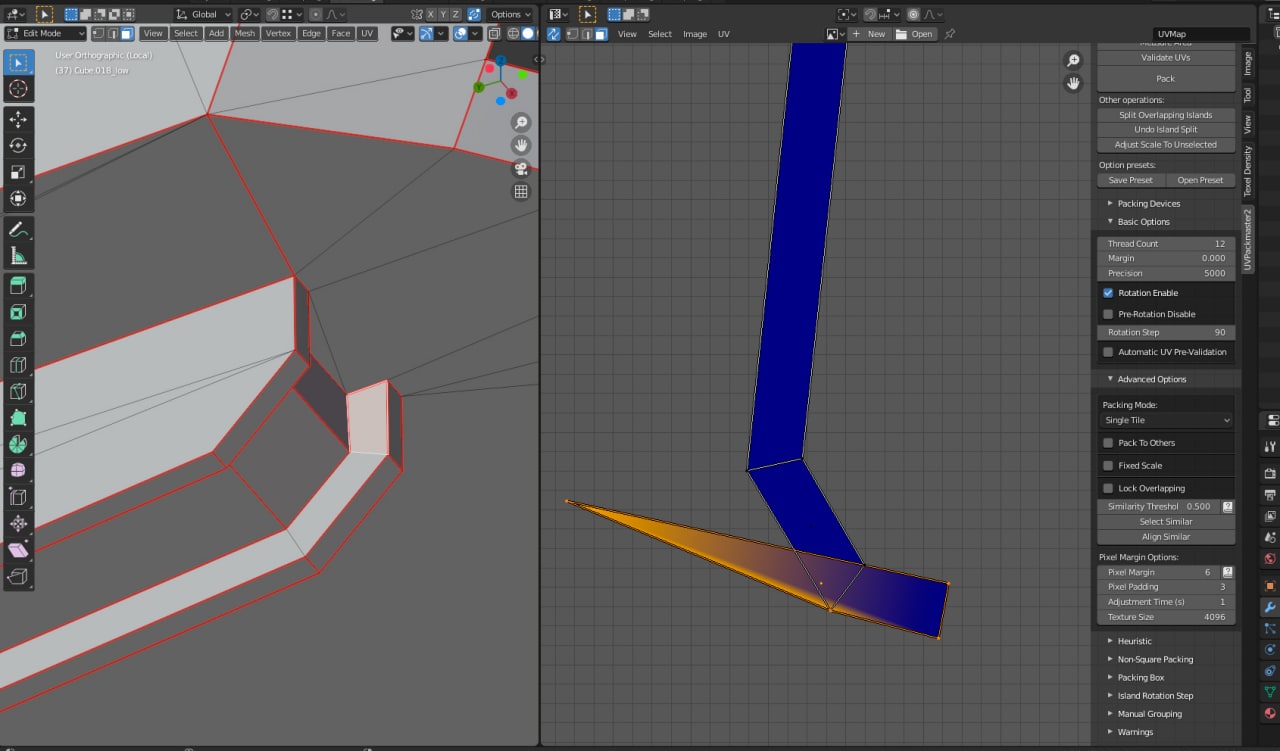
Task: Toggle Pack To Others checkbox
Action: [x=1108, y=443]
